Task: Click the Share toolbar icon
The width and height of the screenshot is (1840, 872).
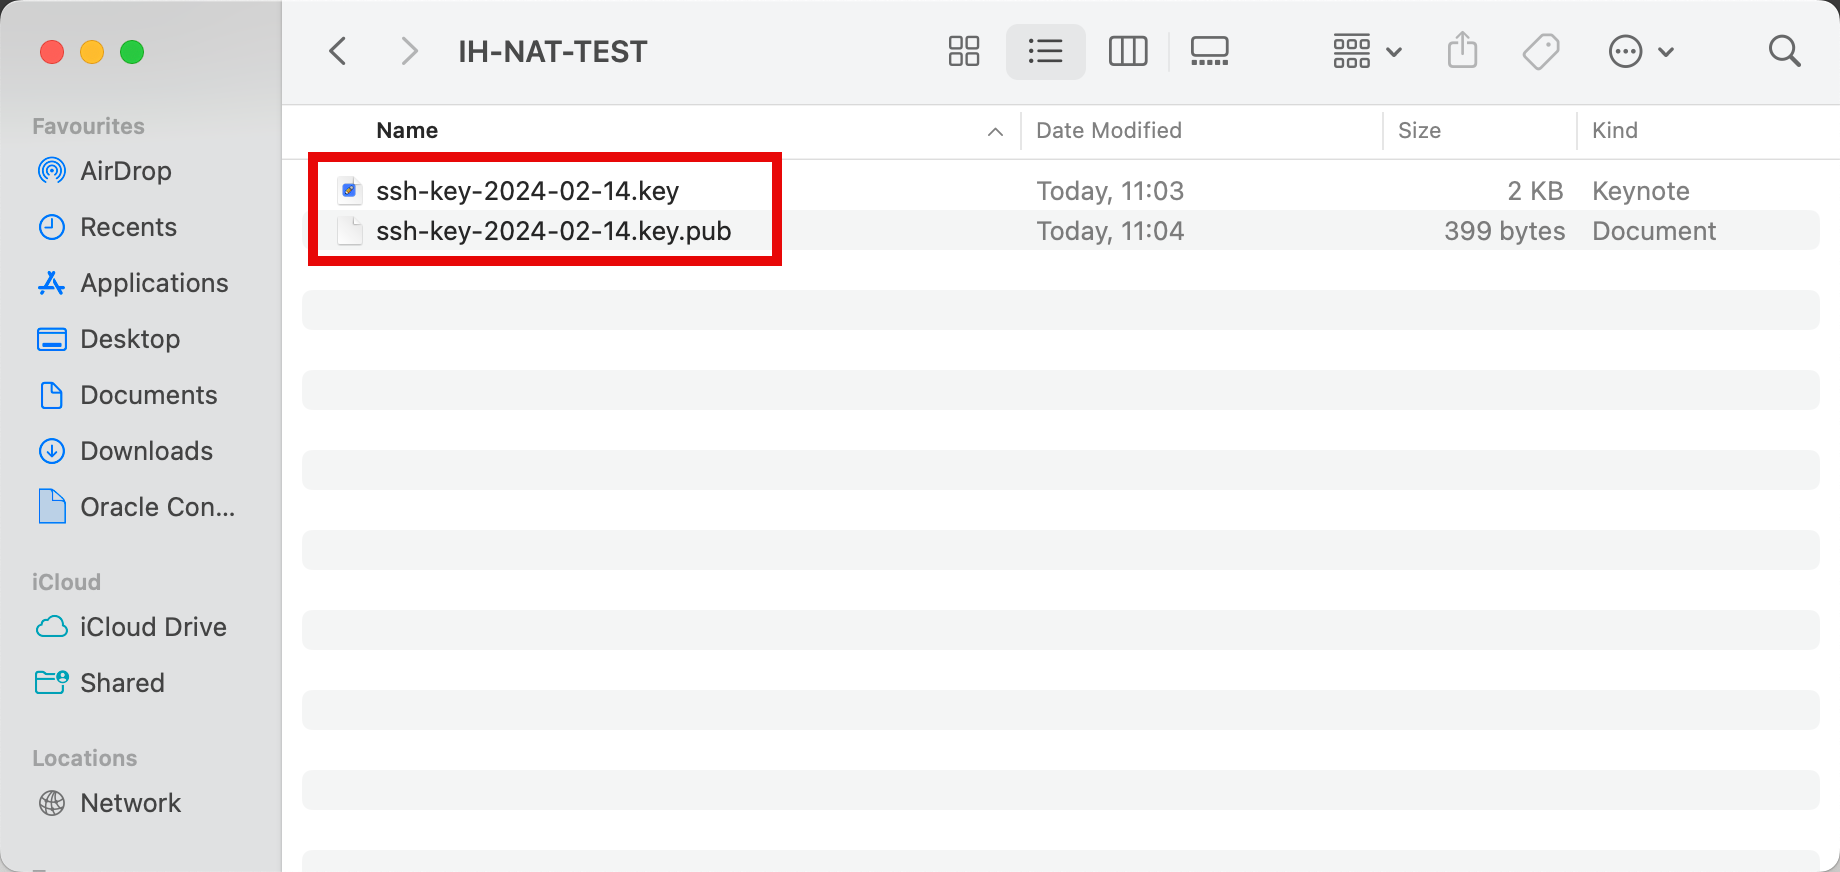Action: 1462,50
